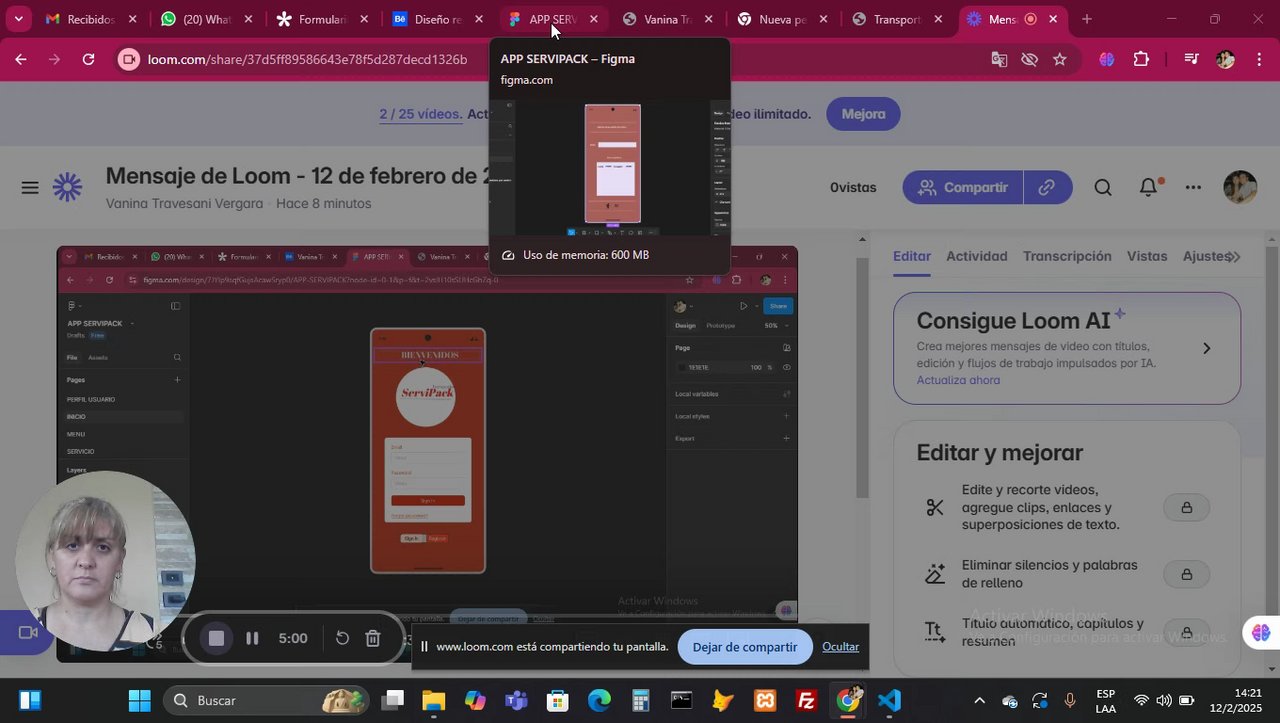The width and height of the screenshot is (1280, 723).
Task: Switch to the Actividad tab
Action: click(x=977, y=256)
